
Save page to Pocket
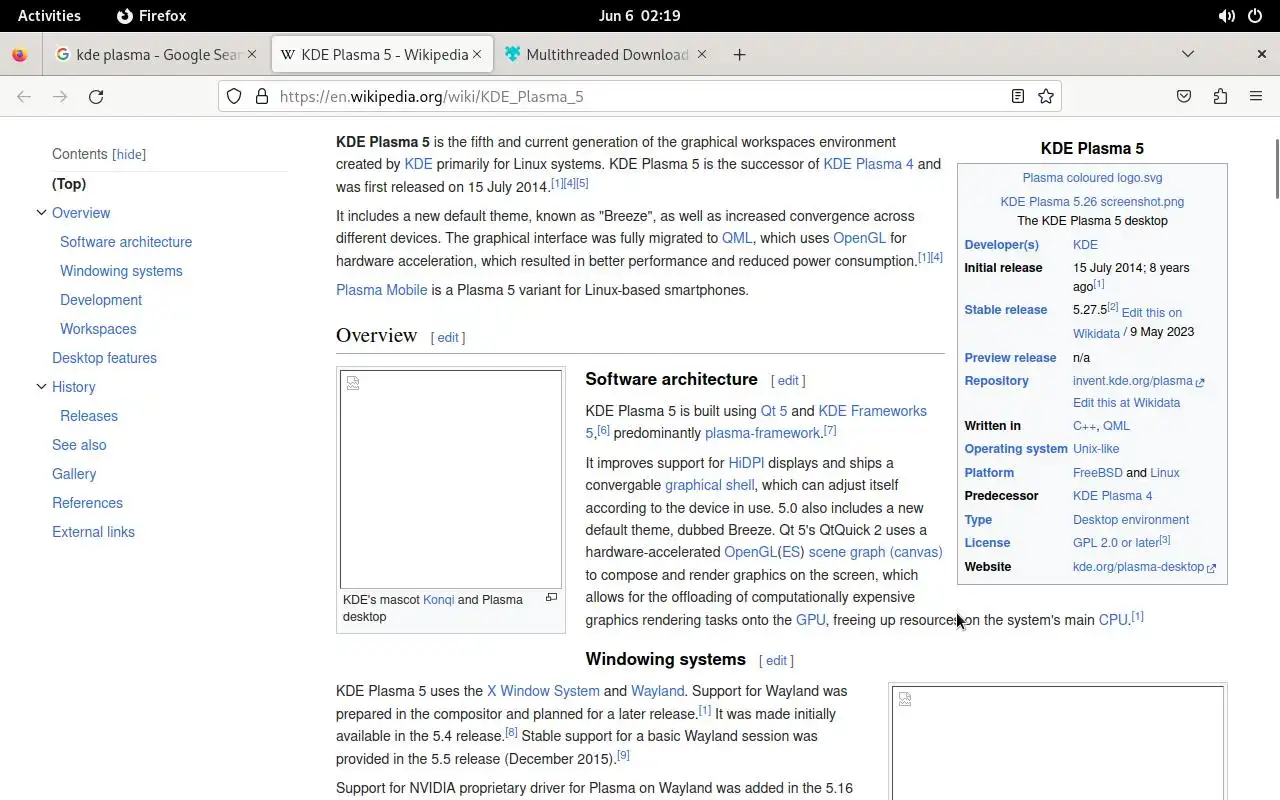coord(1184,96)
